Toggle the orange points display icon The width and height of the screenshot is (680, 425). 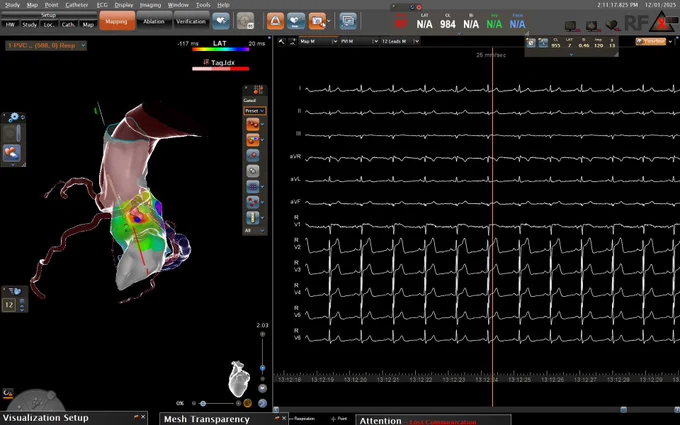(x=252, y=124)
